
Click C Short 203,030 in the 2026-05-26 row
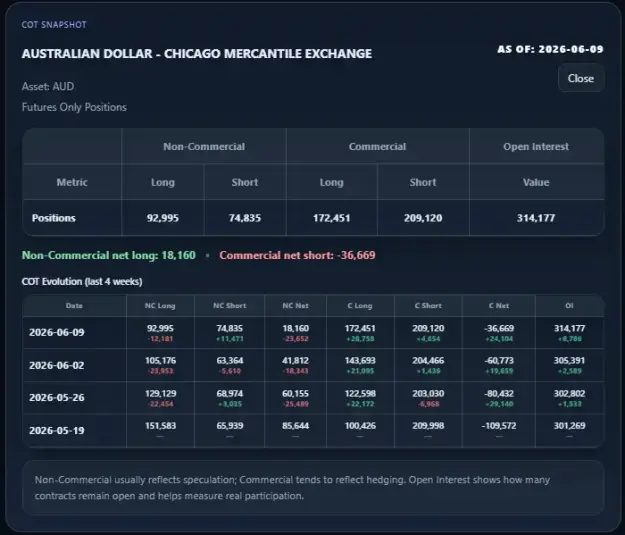coord(428,393)
